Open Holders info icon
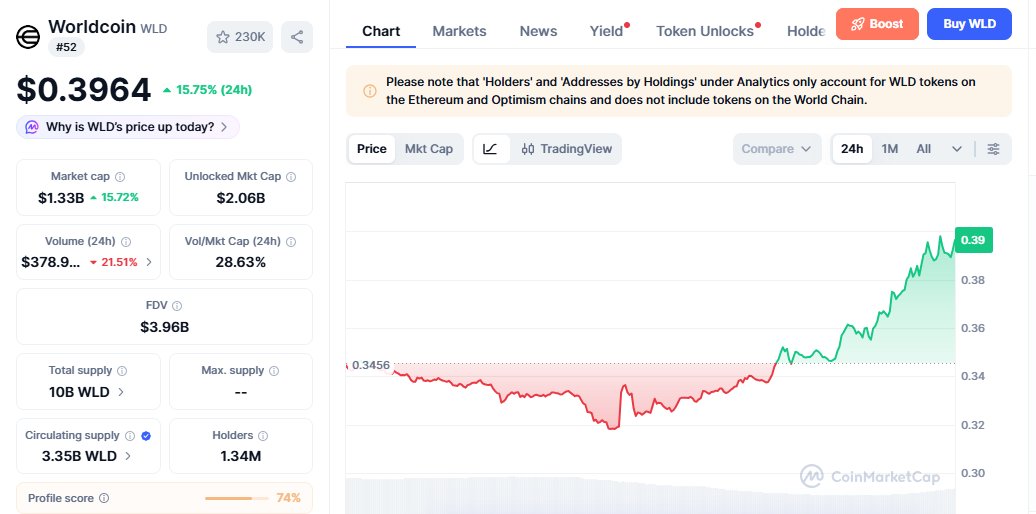1036x514 pixels. (x=263, y=436)
